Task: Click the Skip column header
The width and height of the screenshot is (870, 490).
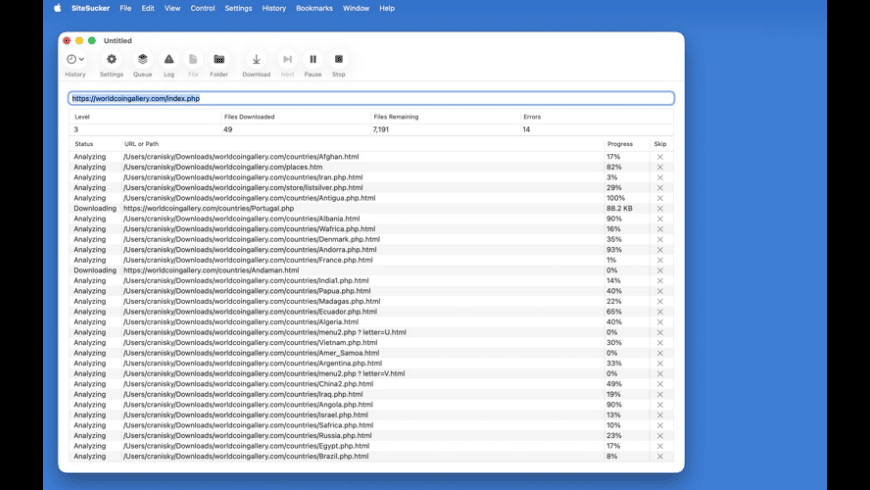Action: point(660,144)
